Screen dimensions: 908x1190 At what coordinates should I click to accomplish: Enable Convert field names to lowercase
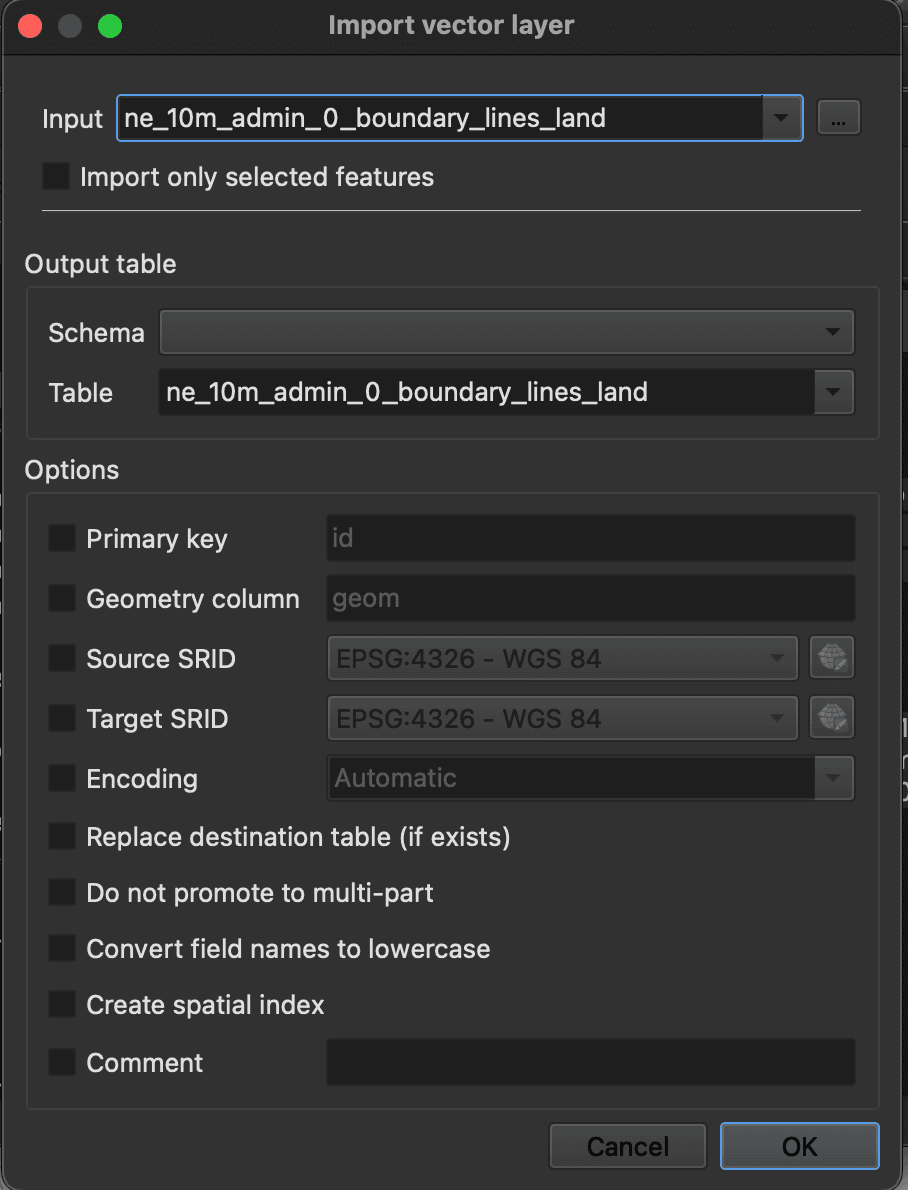click(60, 948)
